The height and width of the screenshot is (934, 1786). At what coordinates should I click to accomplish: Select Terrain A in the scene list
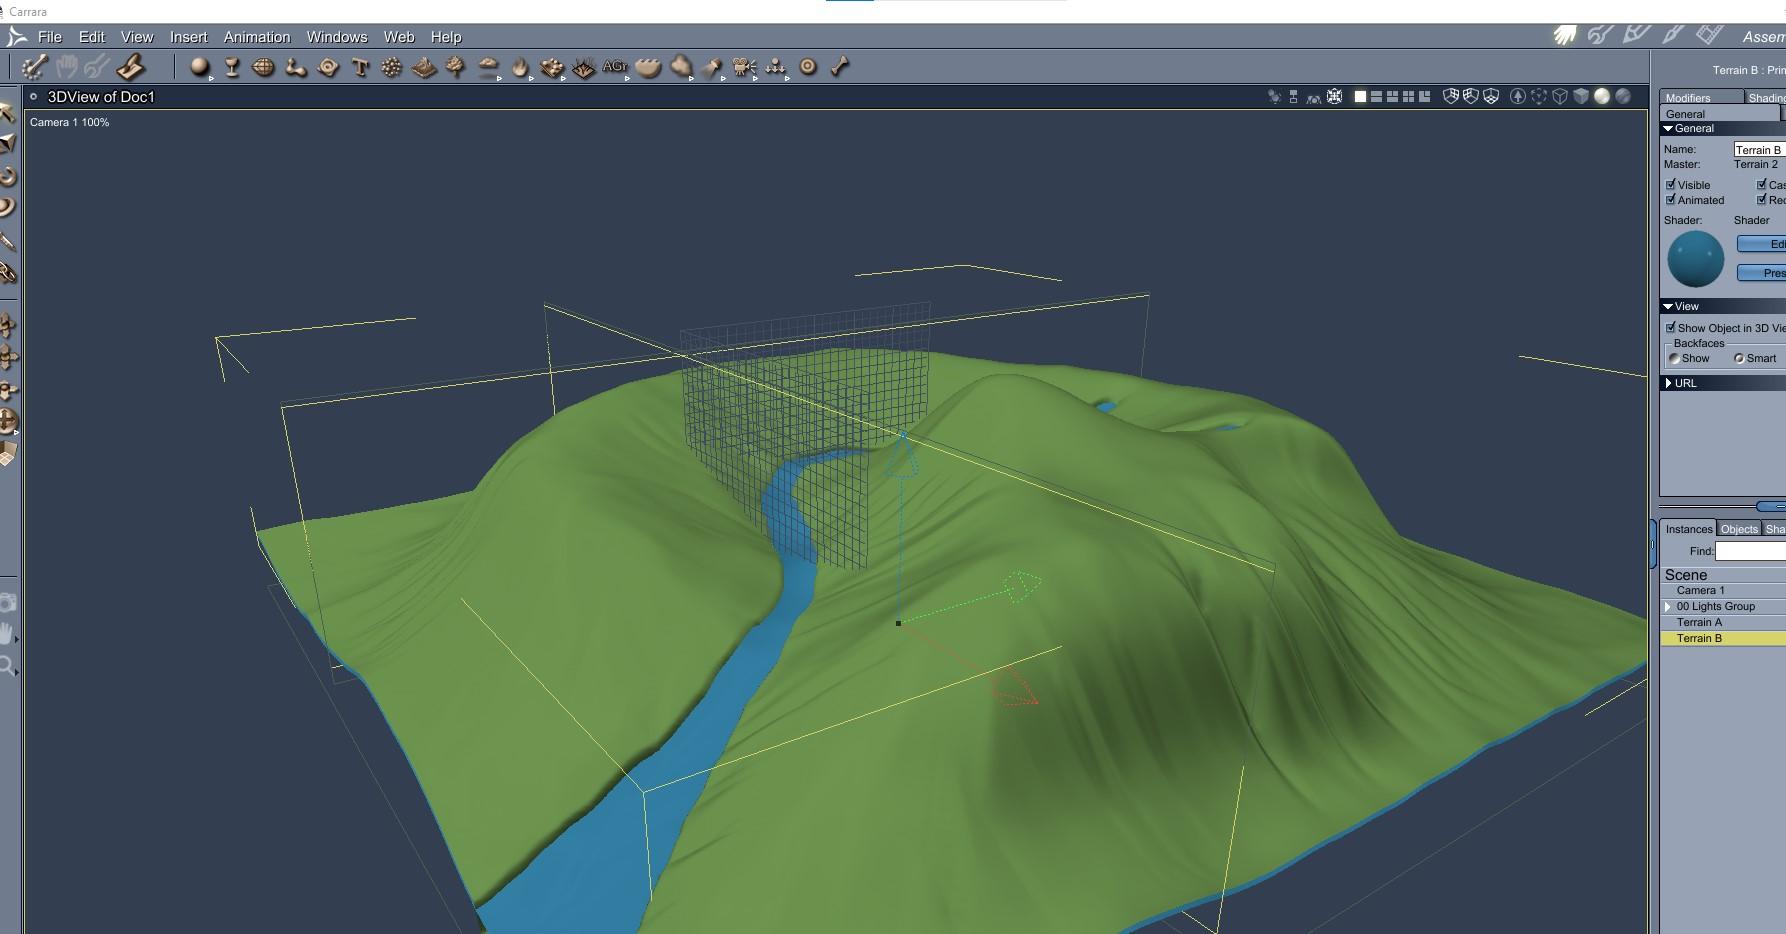pyautogui.click(x=1723, y=622)
